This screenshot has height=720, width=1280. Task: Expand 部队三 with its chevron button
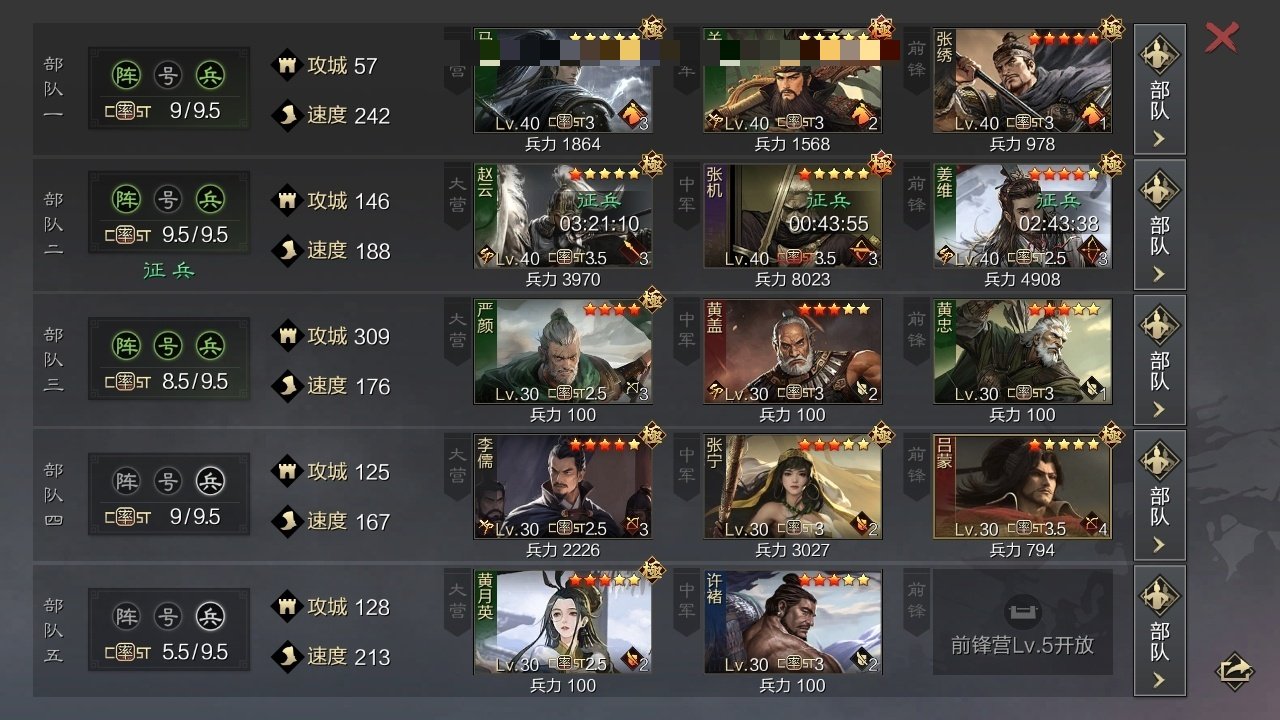[x=1160, y=409]
